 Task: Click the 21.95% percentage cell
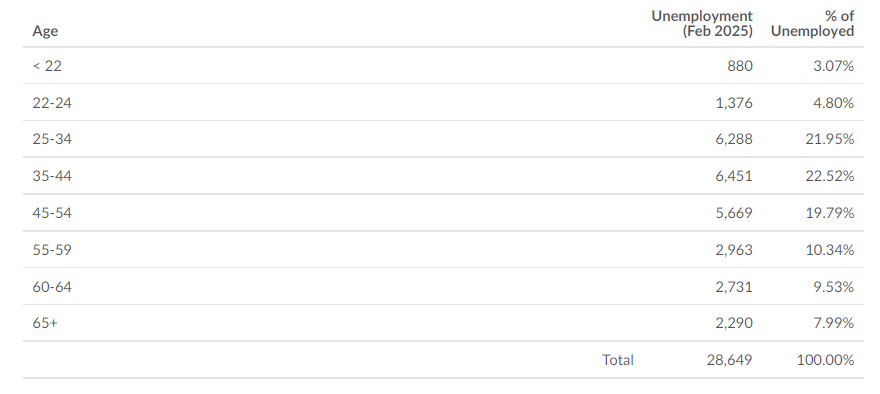[x=830, y=139]
